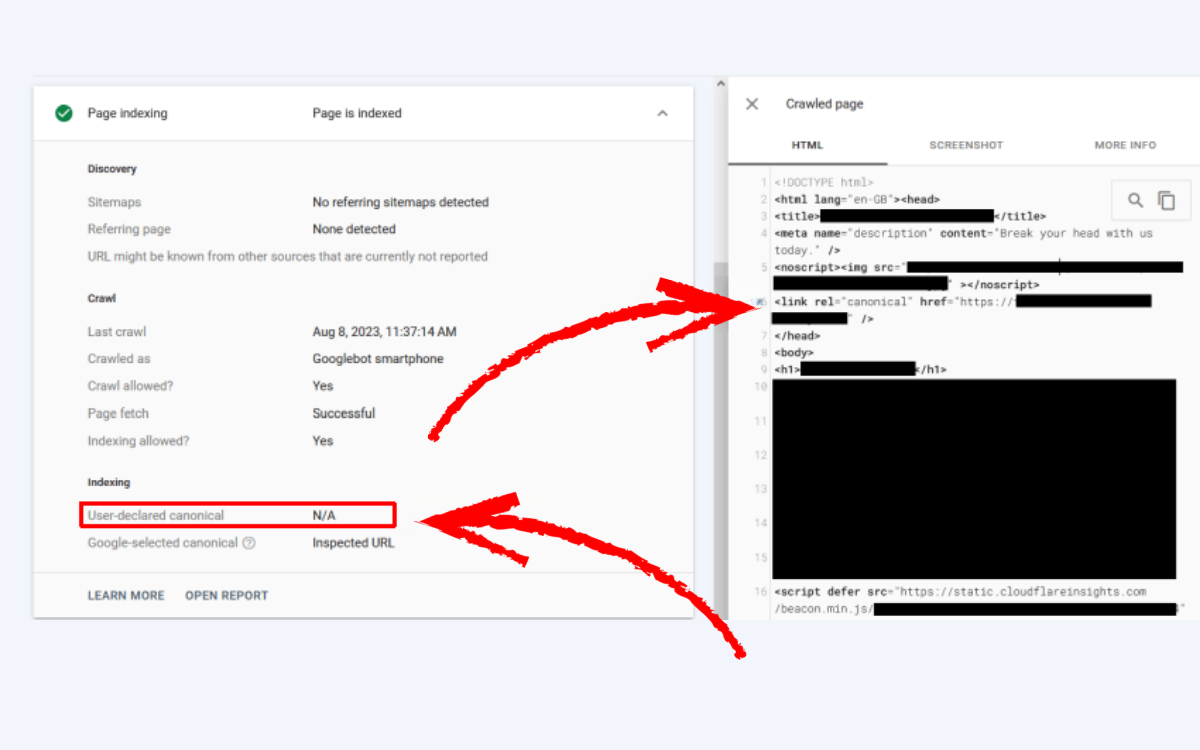The image size is (1200, 750).
Task: Click the LEARN MORE link
Action: [x=126, y=595]
